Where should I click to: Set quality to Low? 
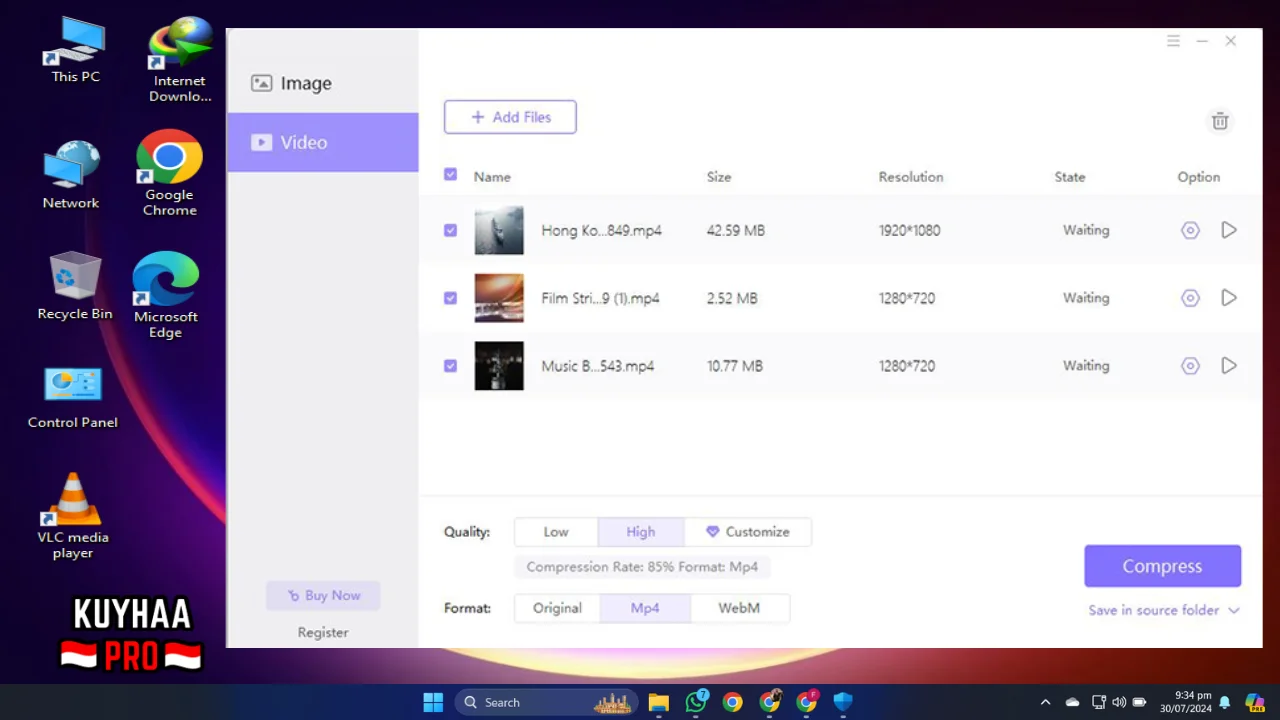[x=556, y=532]
